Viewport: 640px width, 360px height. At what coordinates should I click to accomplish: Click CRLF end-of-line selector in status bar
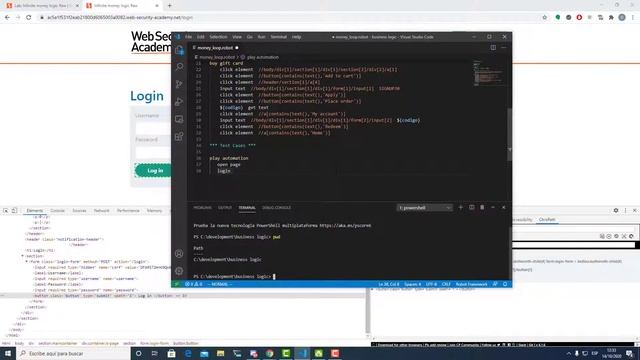[x=446, y=284]
